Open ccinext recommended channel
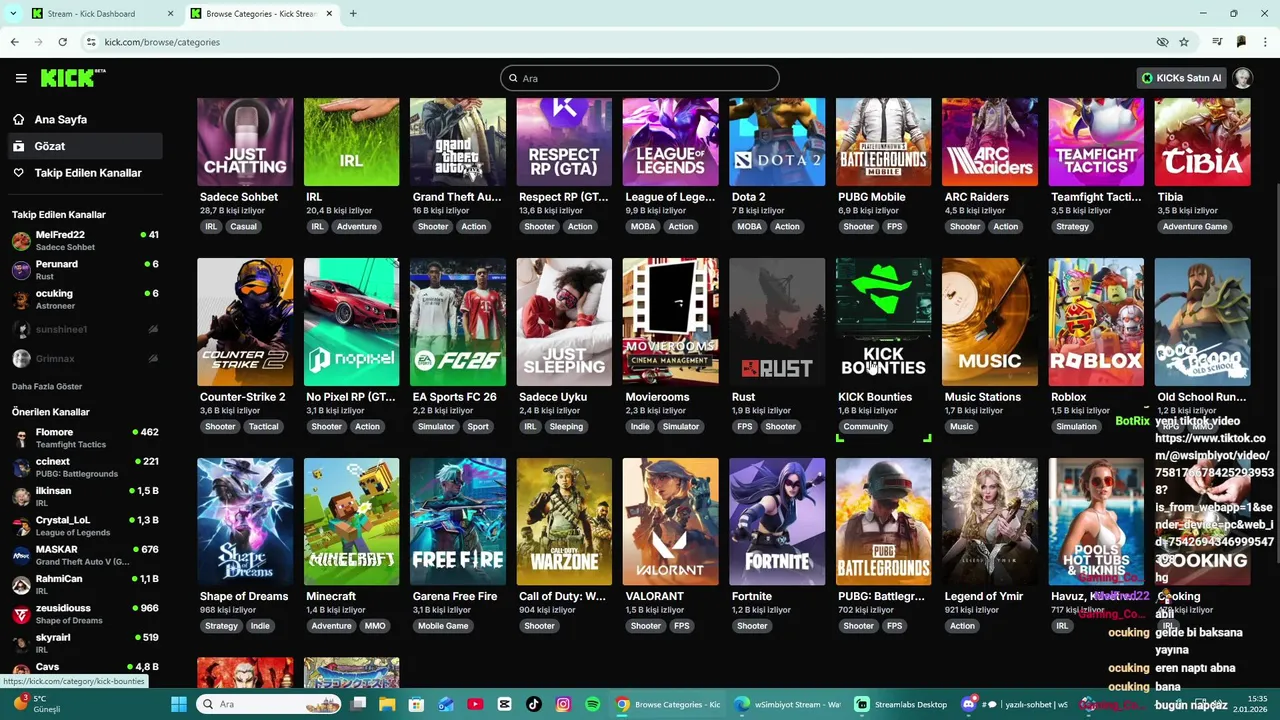The image size is (1280, 720). (85, 467)
